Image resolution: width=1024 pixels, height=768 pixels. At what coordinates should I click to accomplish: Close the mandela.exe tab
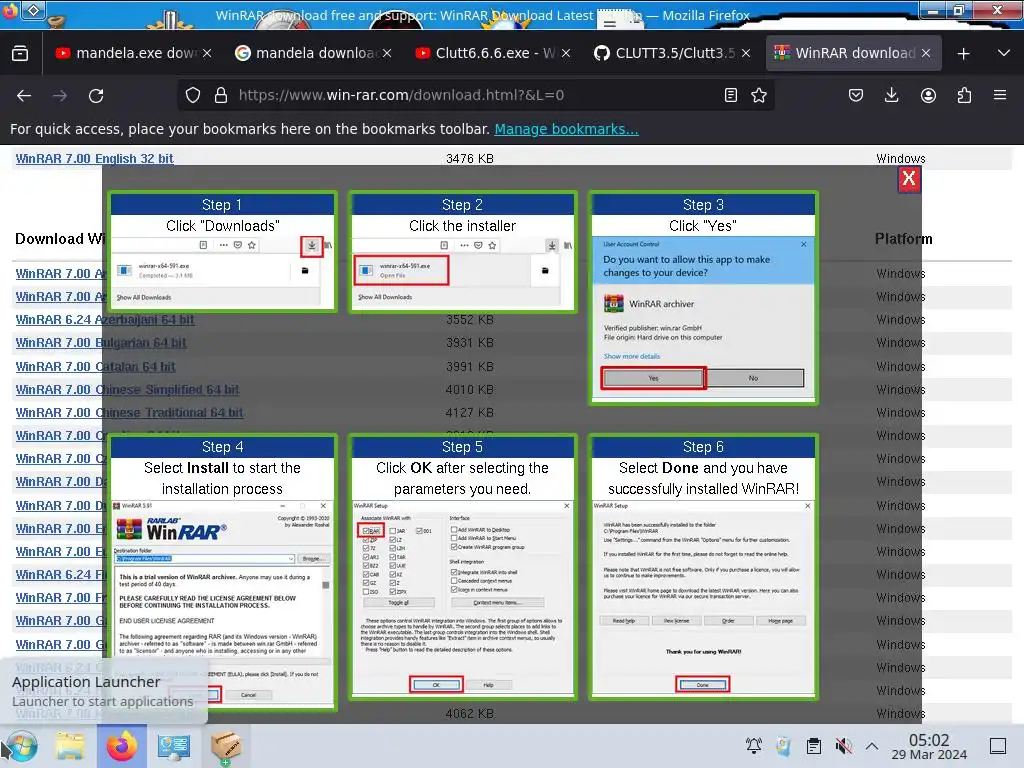(207, 53)
